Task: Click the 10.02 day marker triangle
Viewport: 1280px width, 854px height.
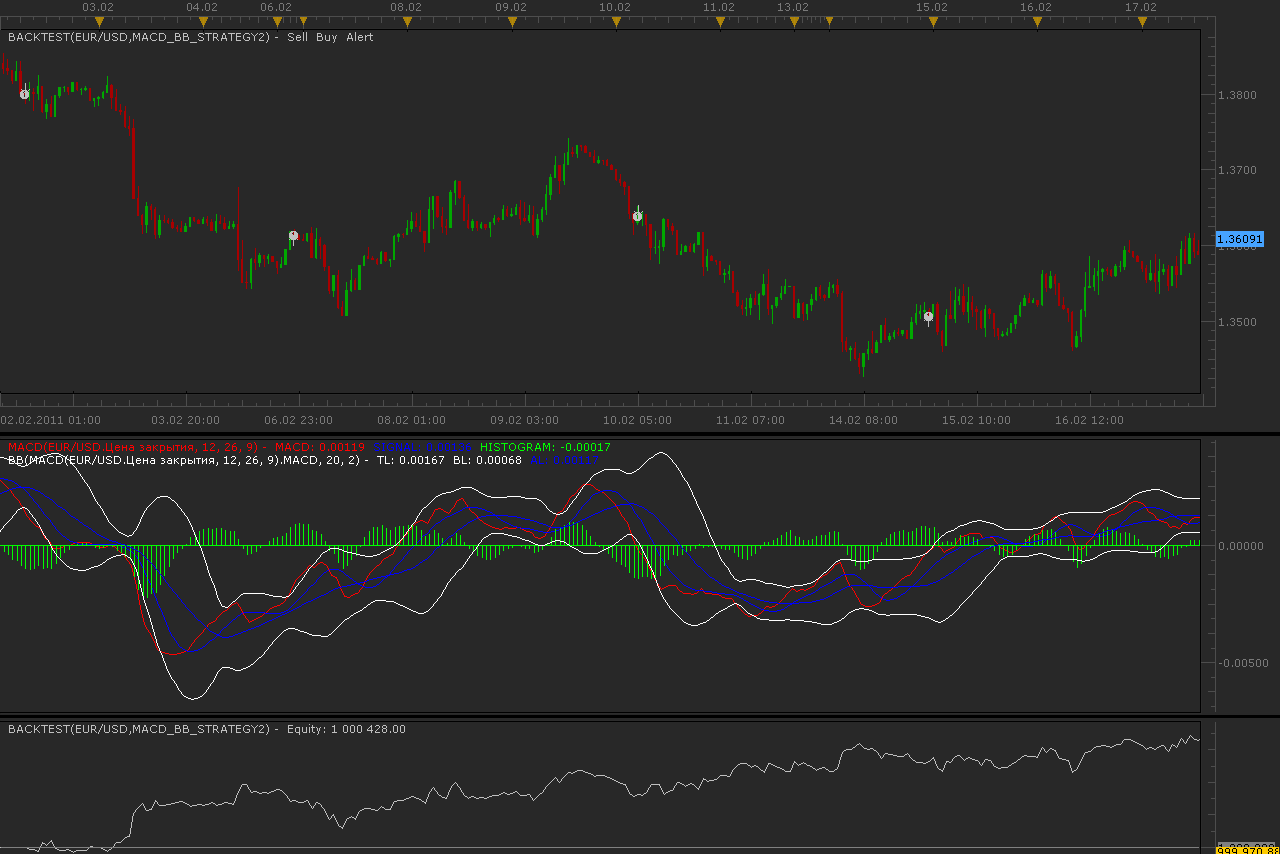Action: click(616, 21)
